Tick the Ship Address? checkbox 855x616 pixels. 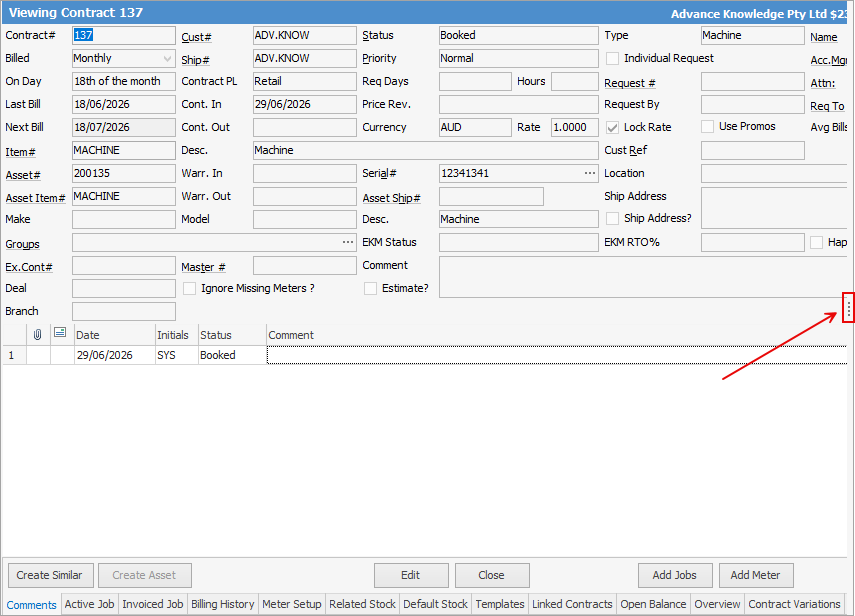tap(612, 219)
